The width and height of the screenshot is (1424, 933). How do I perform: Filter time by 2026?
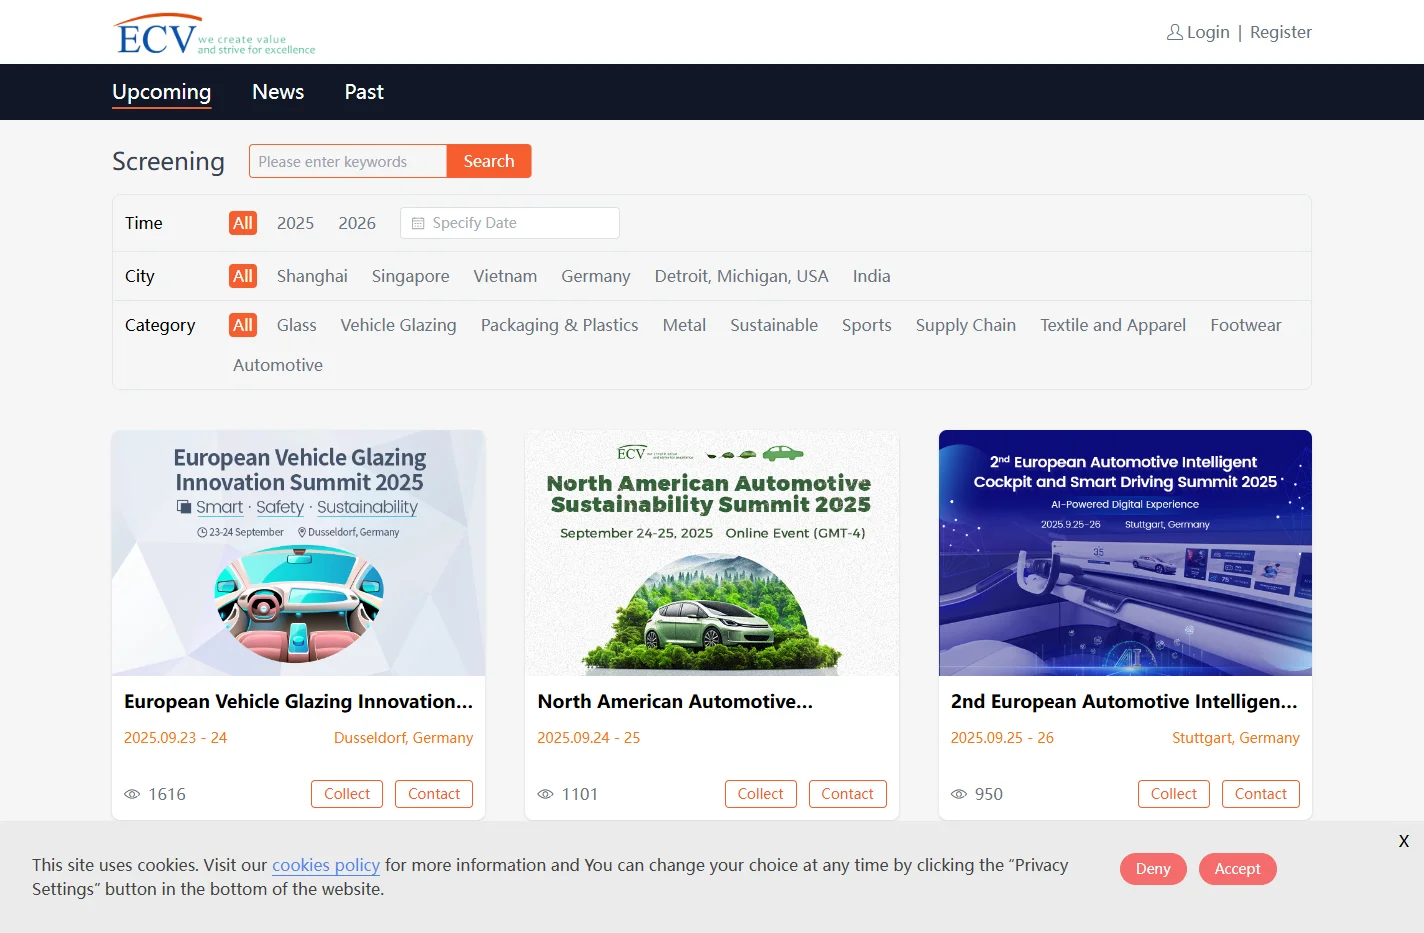pyautogui.click(x=357, y=223)
